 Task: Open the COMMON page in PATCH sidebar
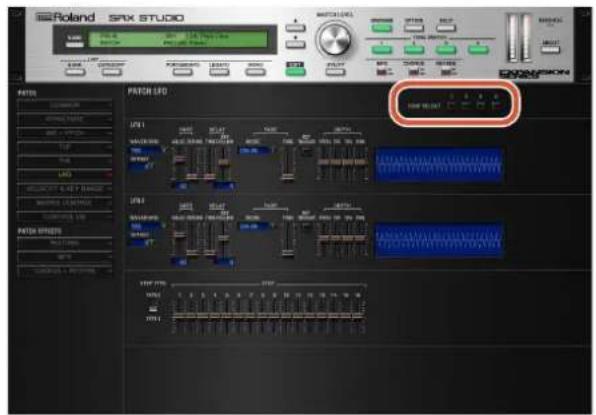(65, 105)
